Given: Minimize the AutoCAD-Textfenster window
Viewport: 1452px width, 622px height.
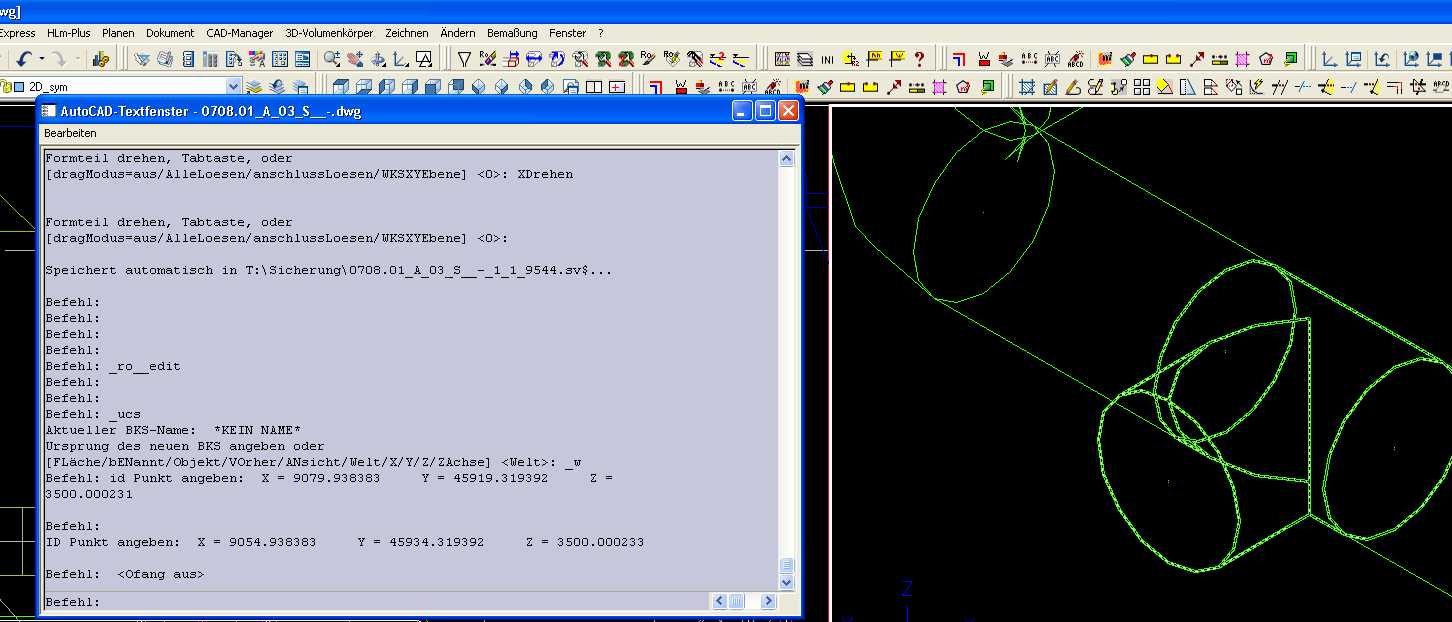Looking at the screenshot, I should click(742, 111).
